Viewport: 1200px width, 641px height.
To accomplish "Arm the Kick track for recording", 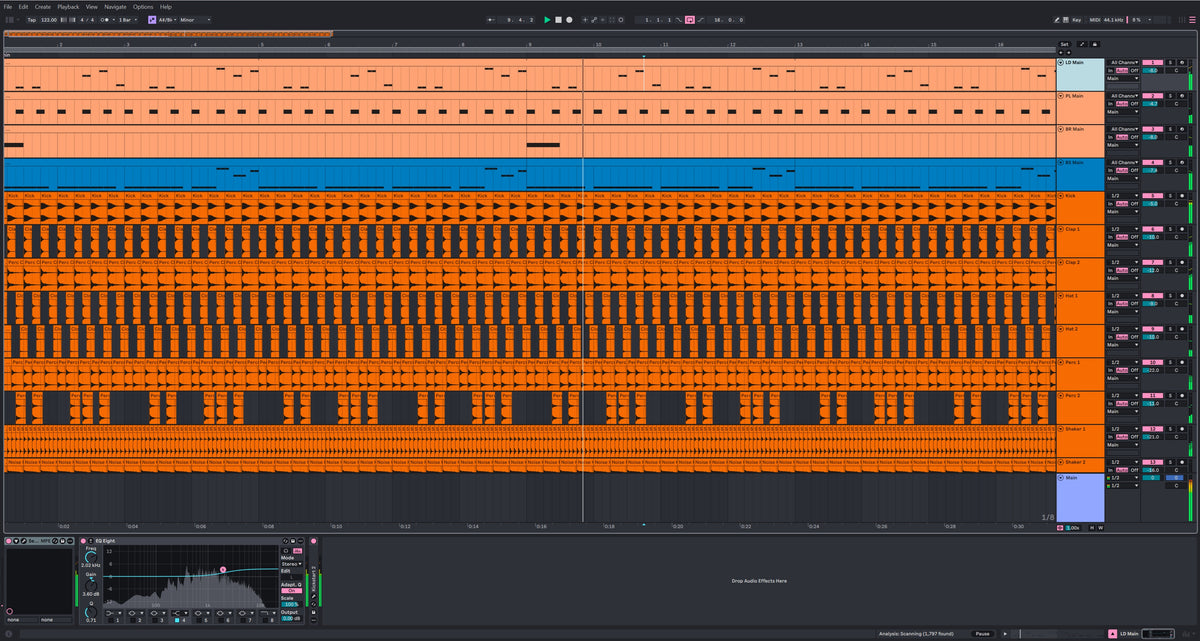I will click(1182, 195).
